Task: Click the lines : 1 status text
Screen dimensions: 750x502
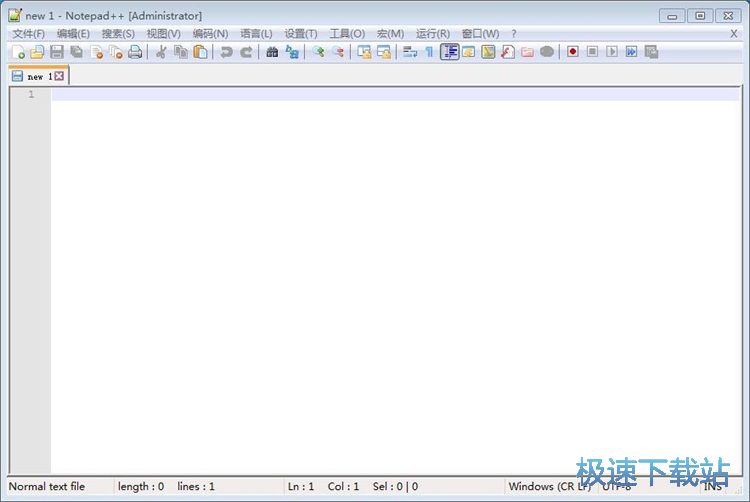Action: [x=196, y=486]
